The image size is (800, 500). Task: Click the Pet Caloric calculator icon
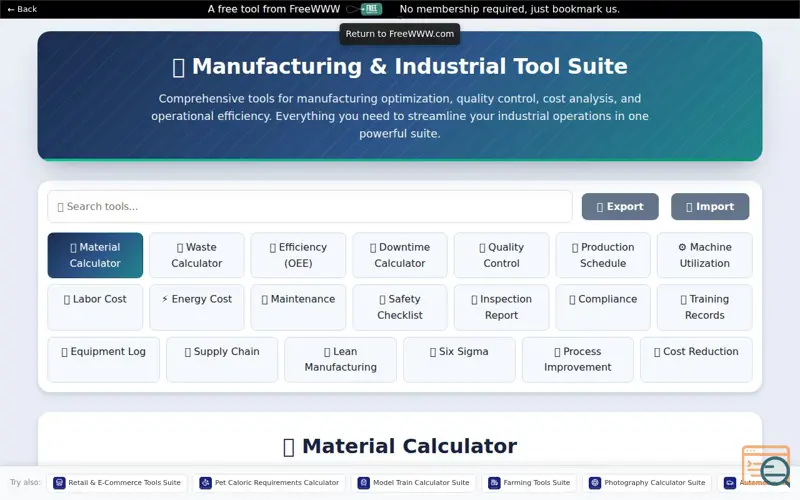205,483
